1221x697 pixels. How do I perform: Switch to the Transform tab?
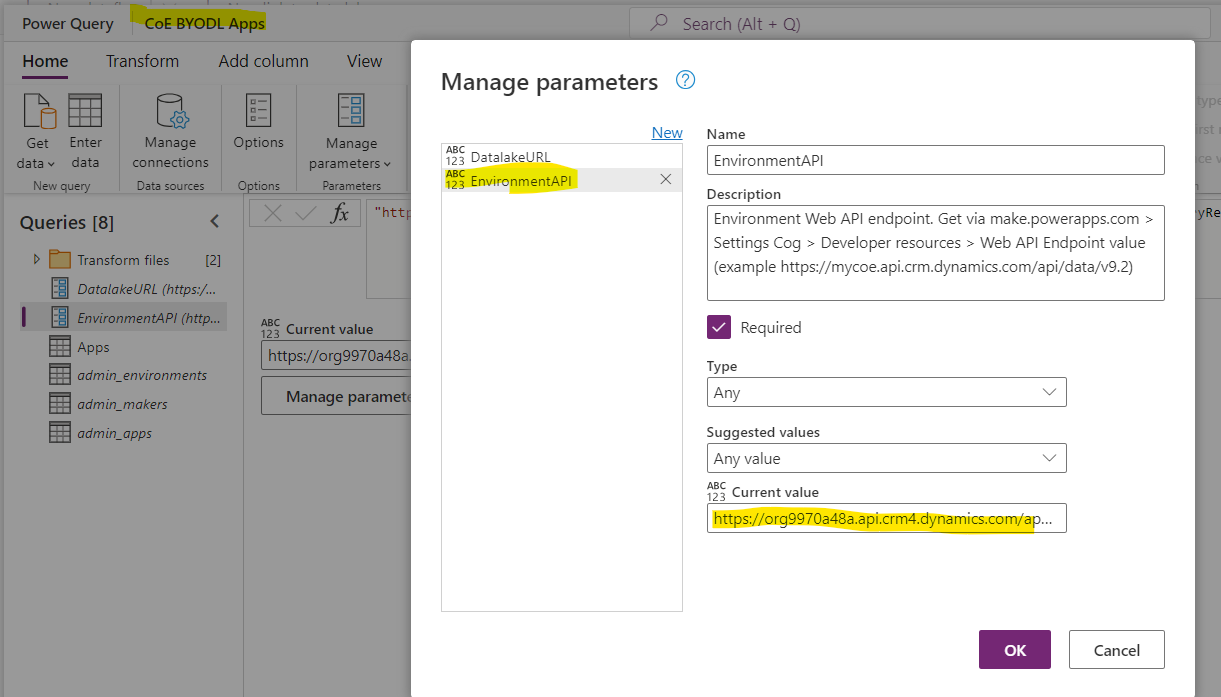(x=142, y=61)
